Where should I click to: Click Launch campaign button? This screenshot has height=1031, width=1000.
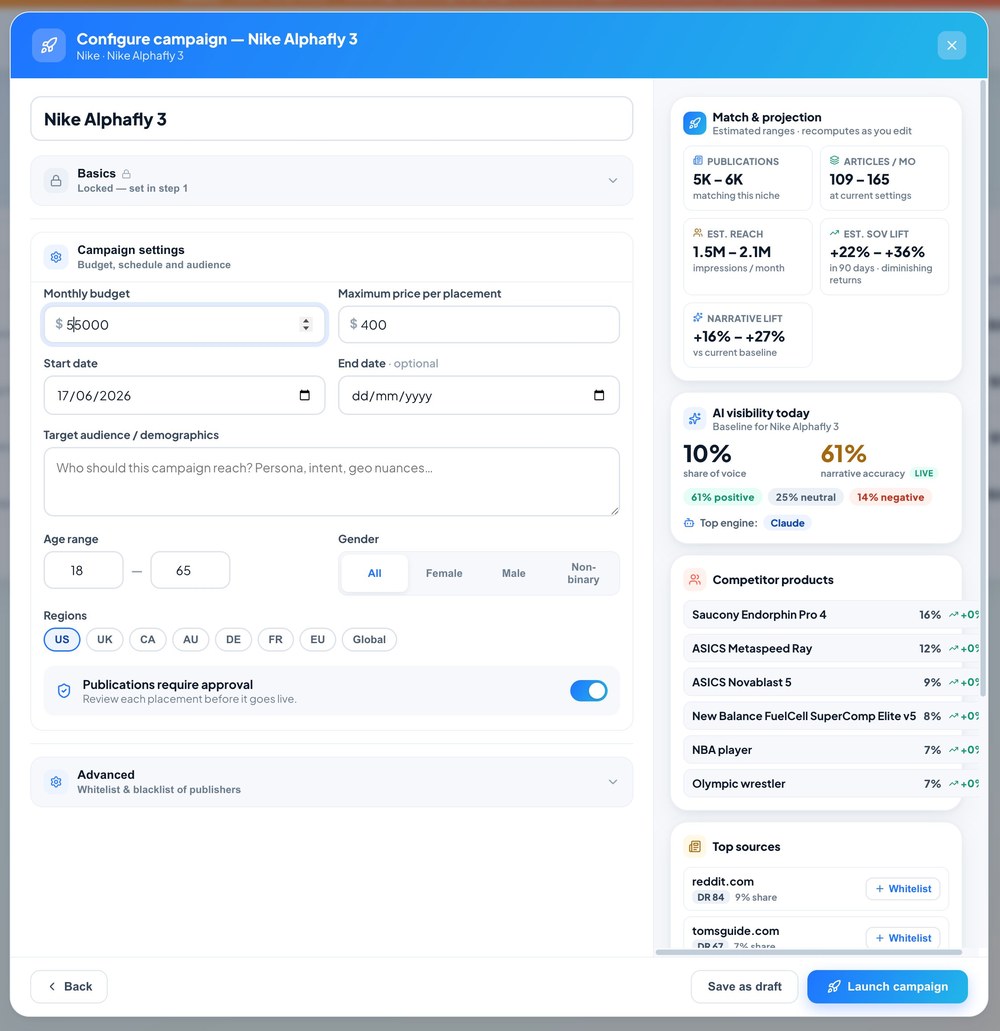tap(888, 986)
